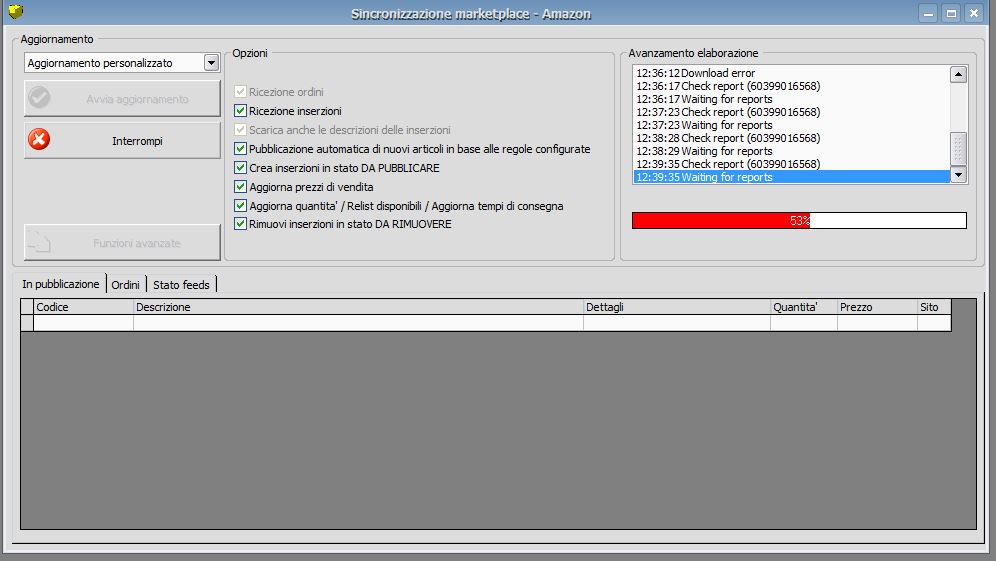996x561 pixels.
Task: Select log entry 12:36:17 Waiting for reports
Action: [791, 99]
